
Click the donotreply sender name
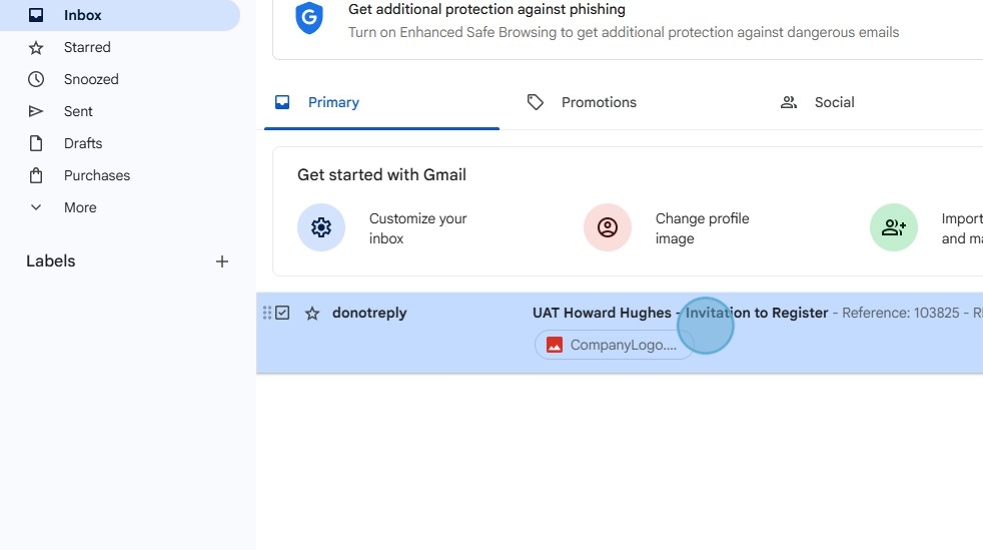pos(369,312)
